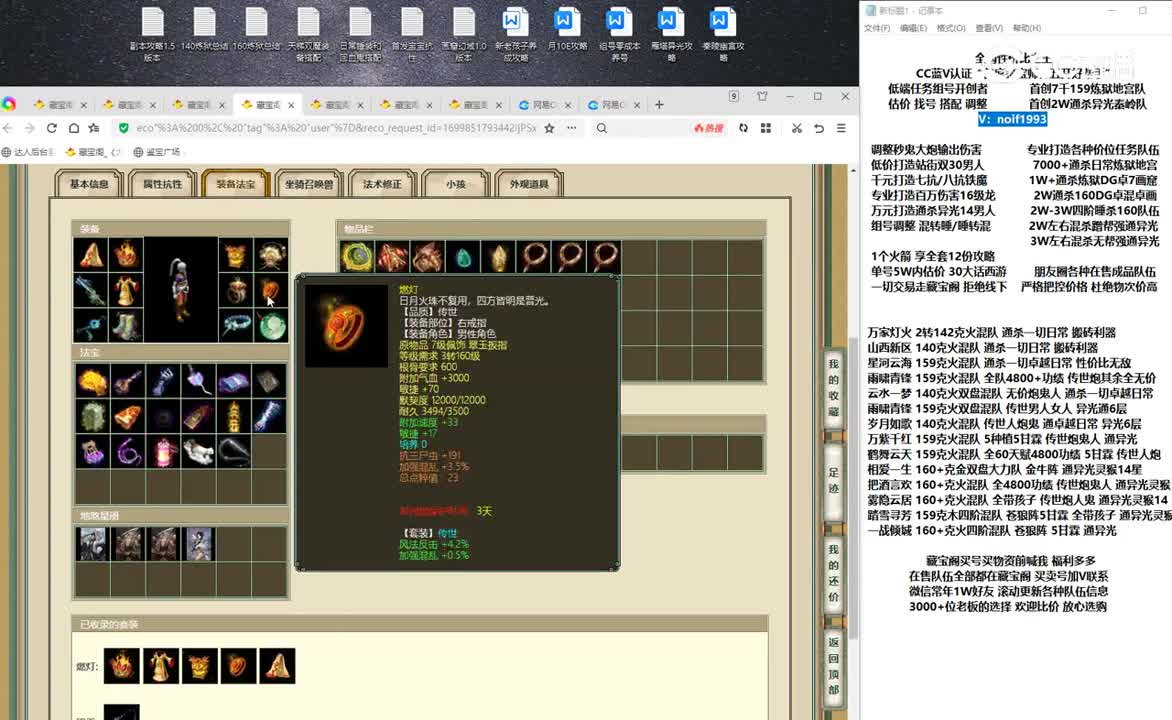Switch to the 法术修正 tab

(x=382, y=184)
